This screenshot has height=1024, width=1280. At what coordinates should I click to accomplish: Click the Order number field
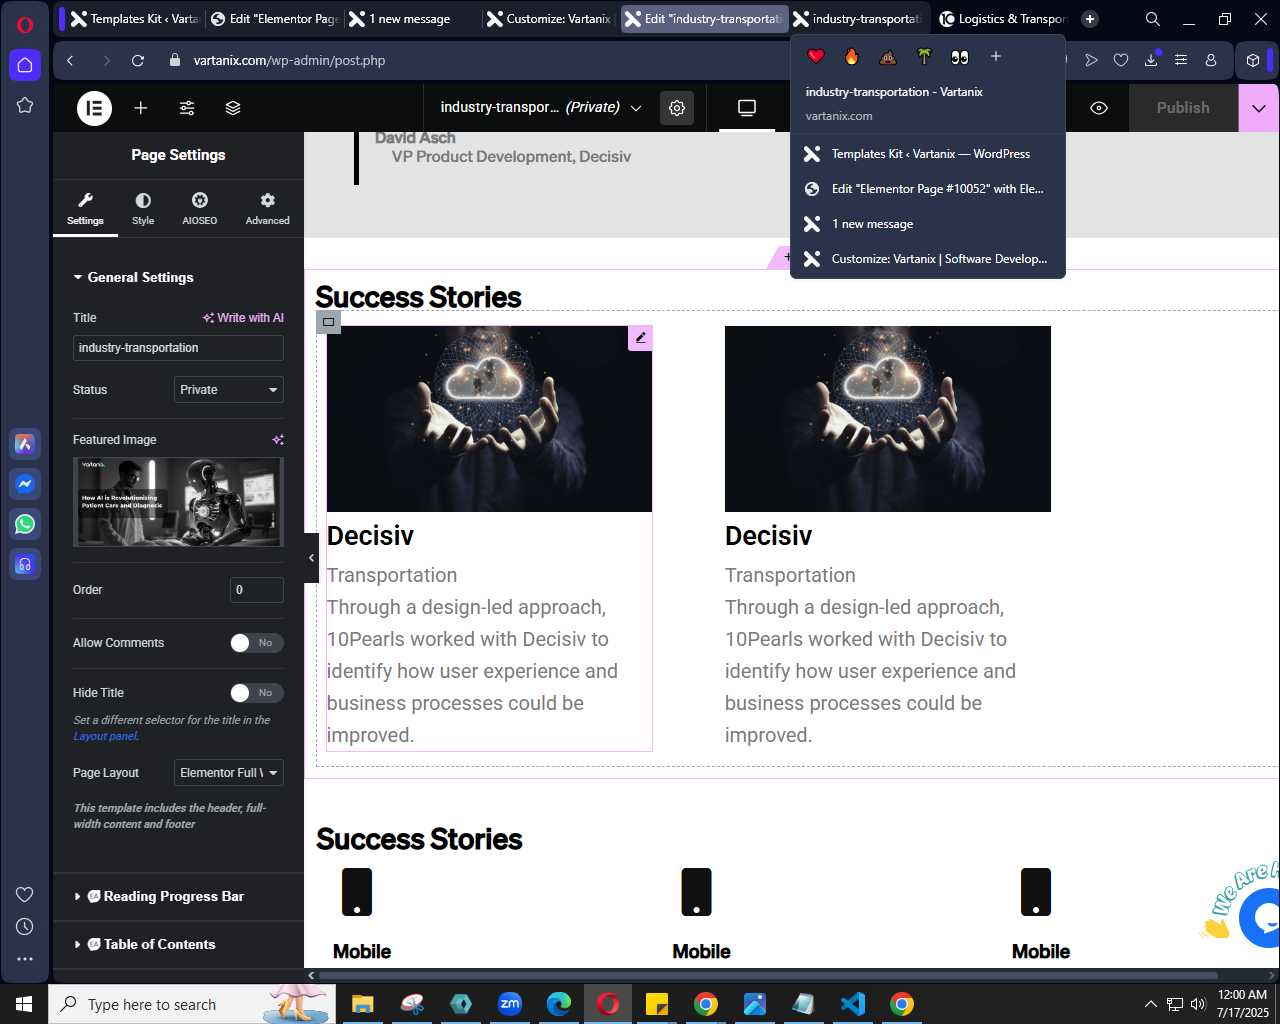tap(257, 590)
